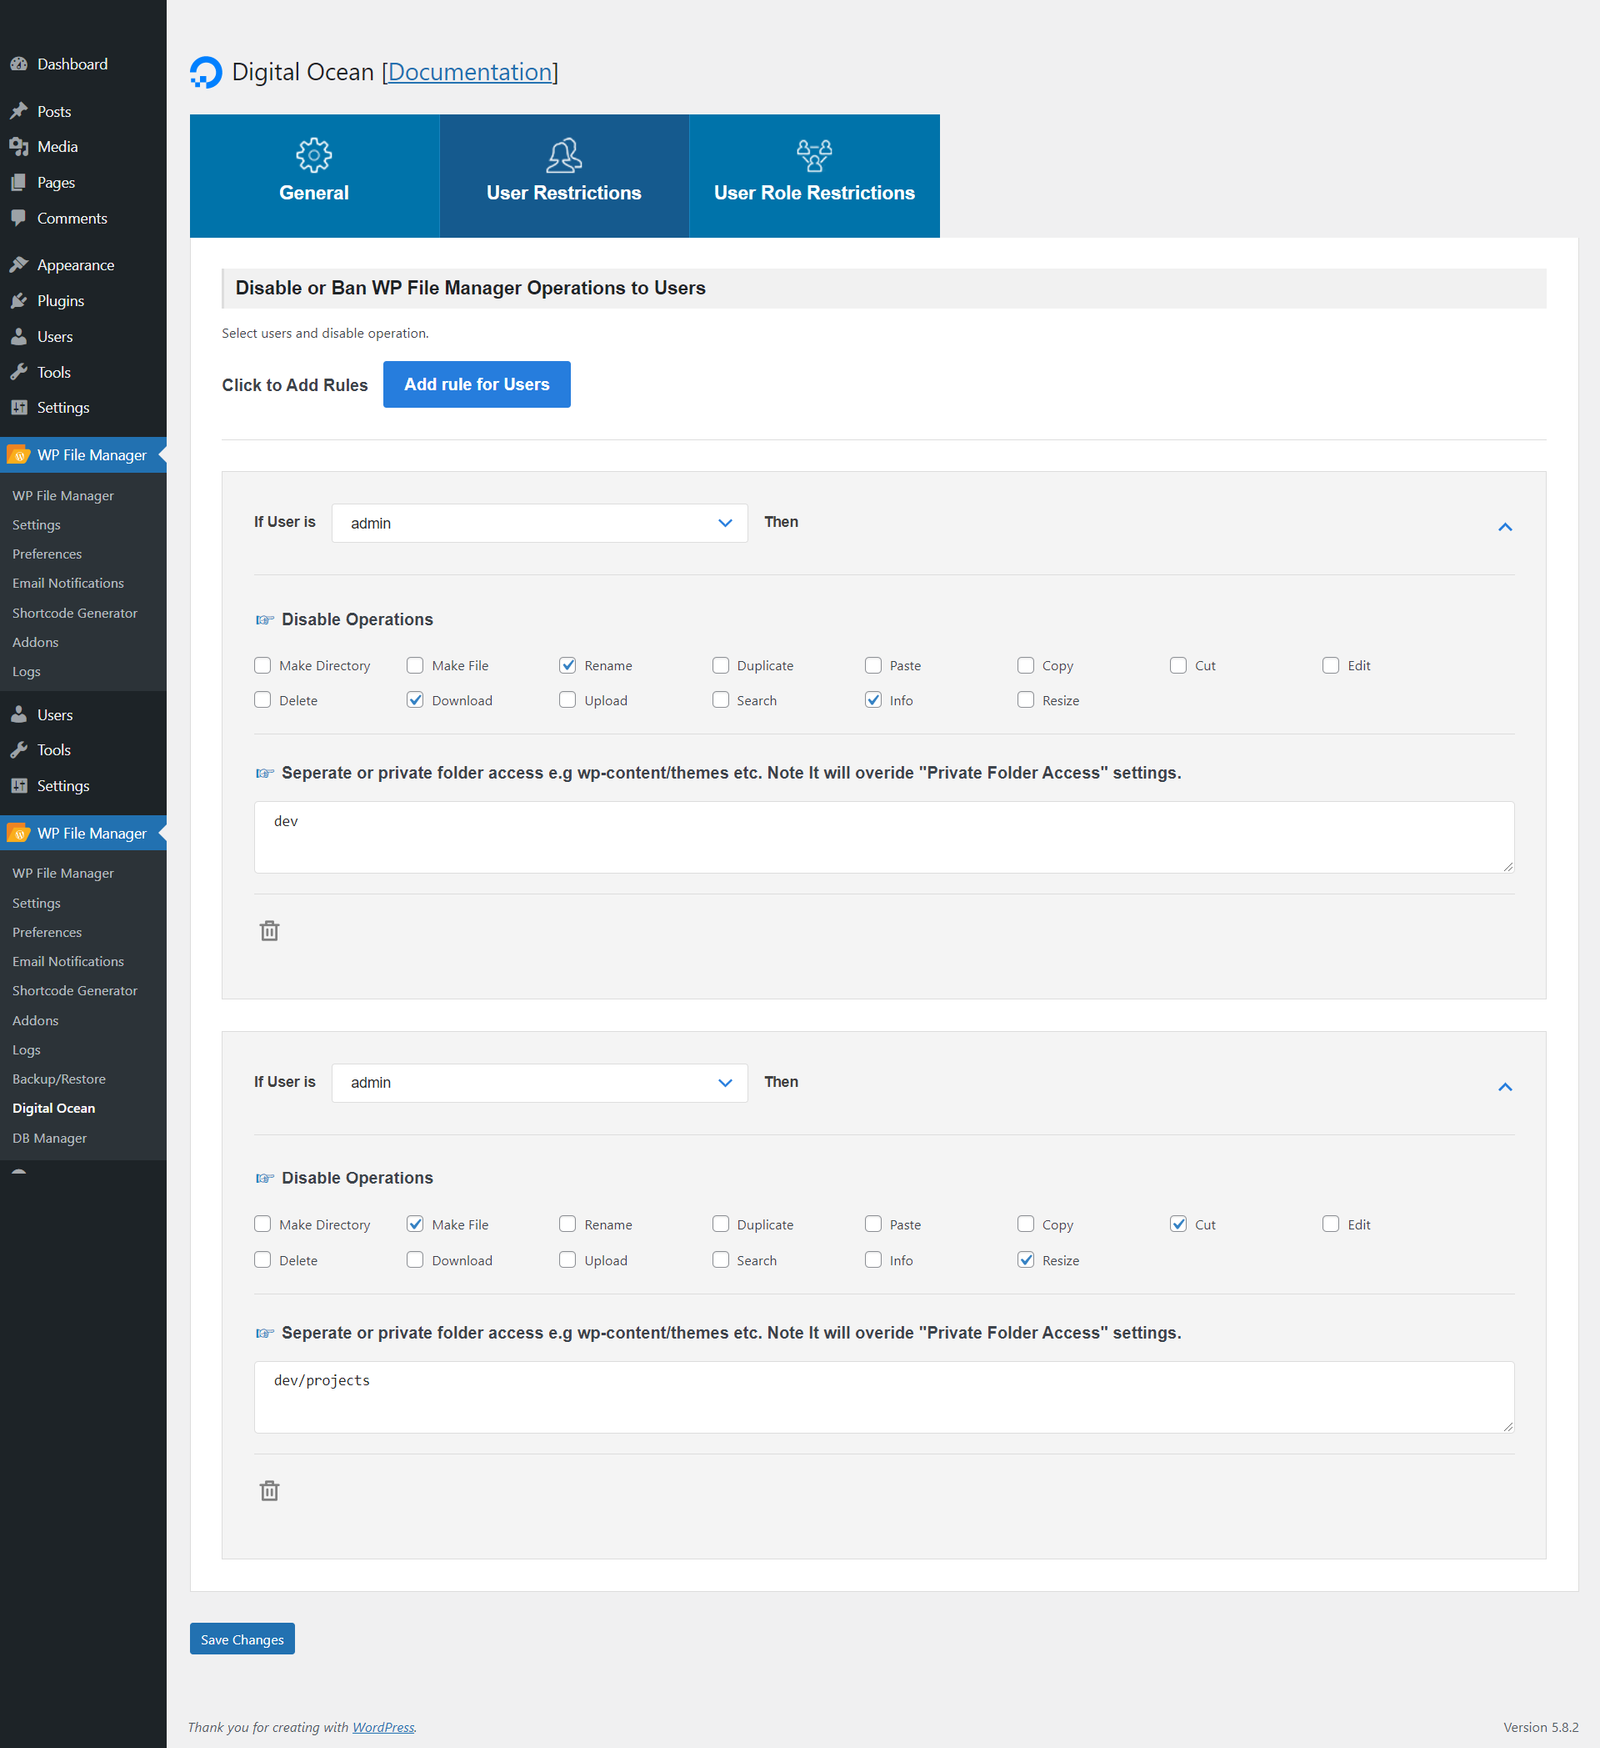Check Make Directory in the first rule
Screen dimensions: 1600x1748
pos(263,665)
